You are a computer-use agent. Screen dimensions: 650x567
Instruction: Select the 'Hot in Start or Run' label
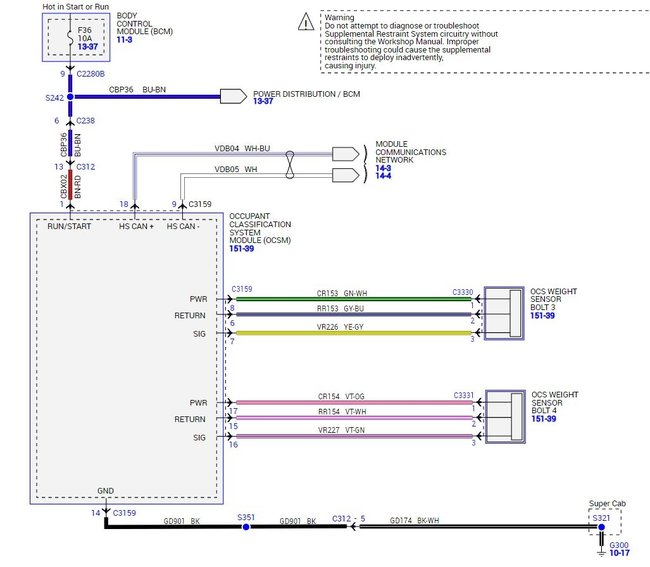(x=75, y=7)
